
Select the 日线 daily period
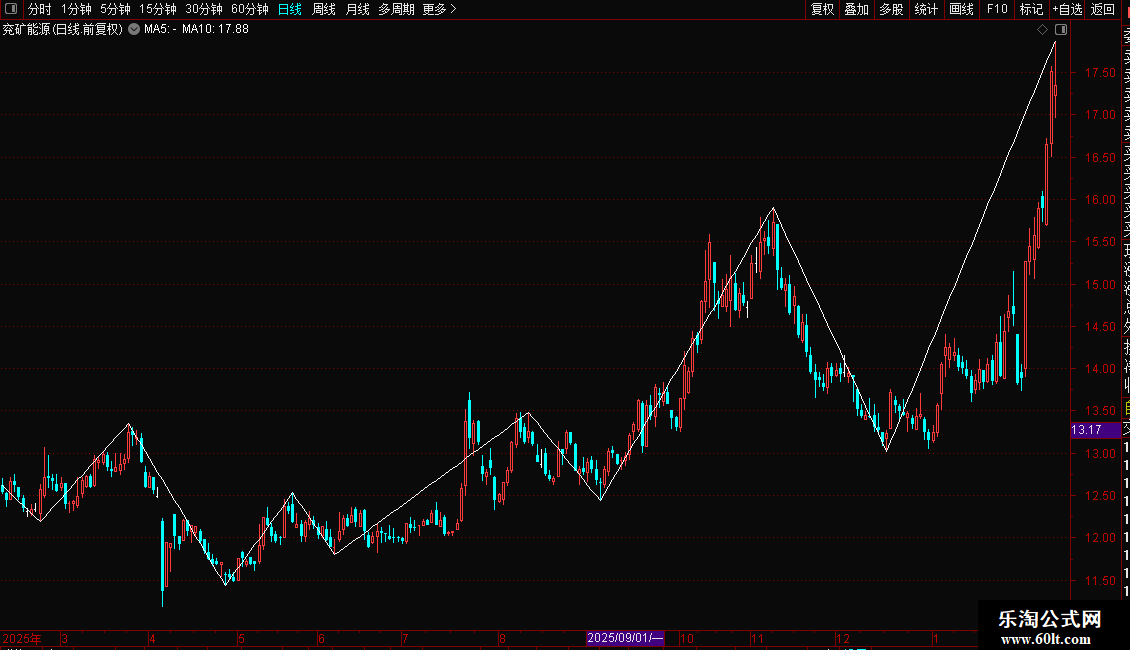[290, 9]
